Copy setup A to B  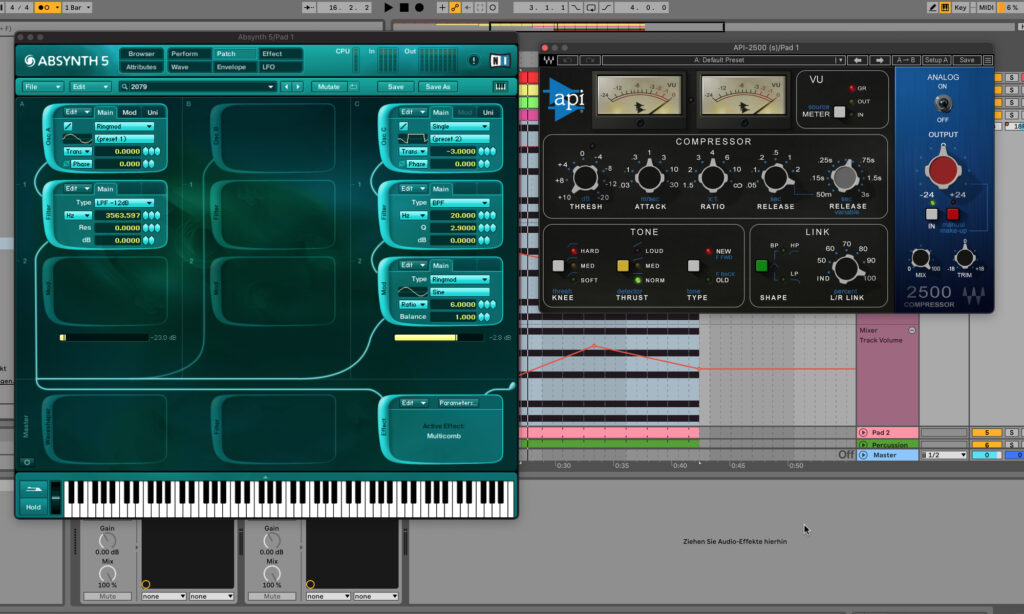point(906,60)
